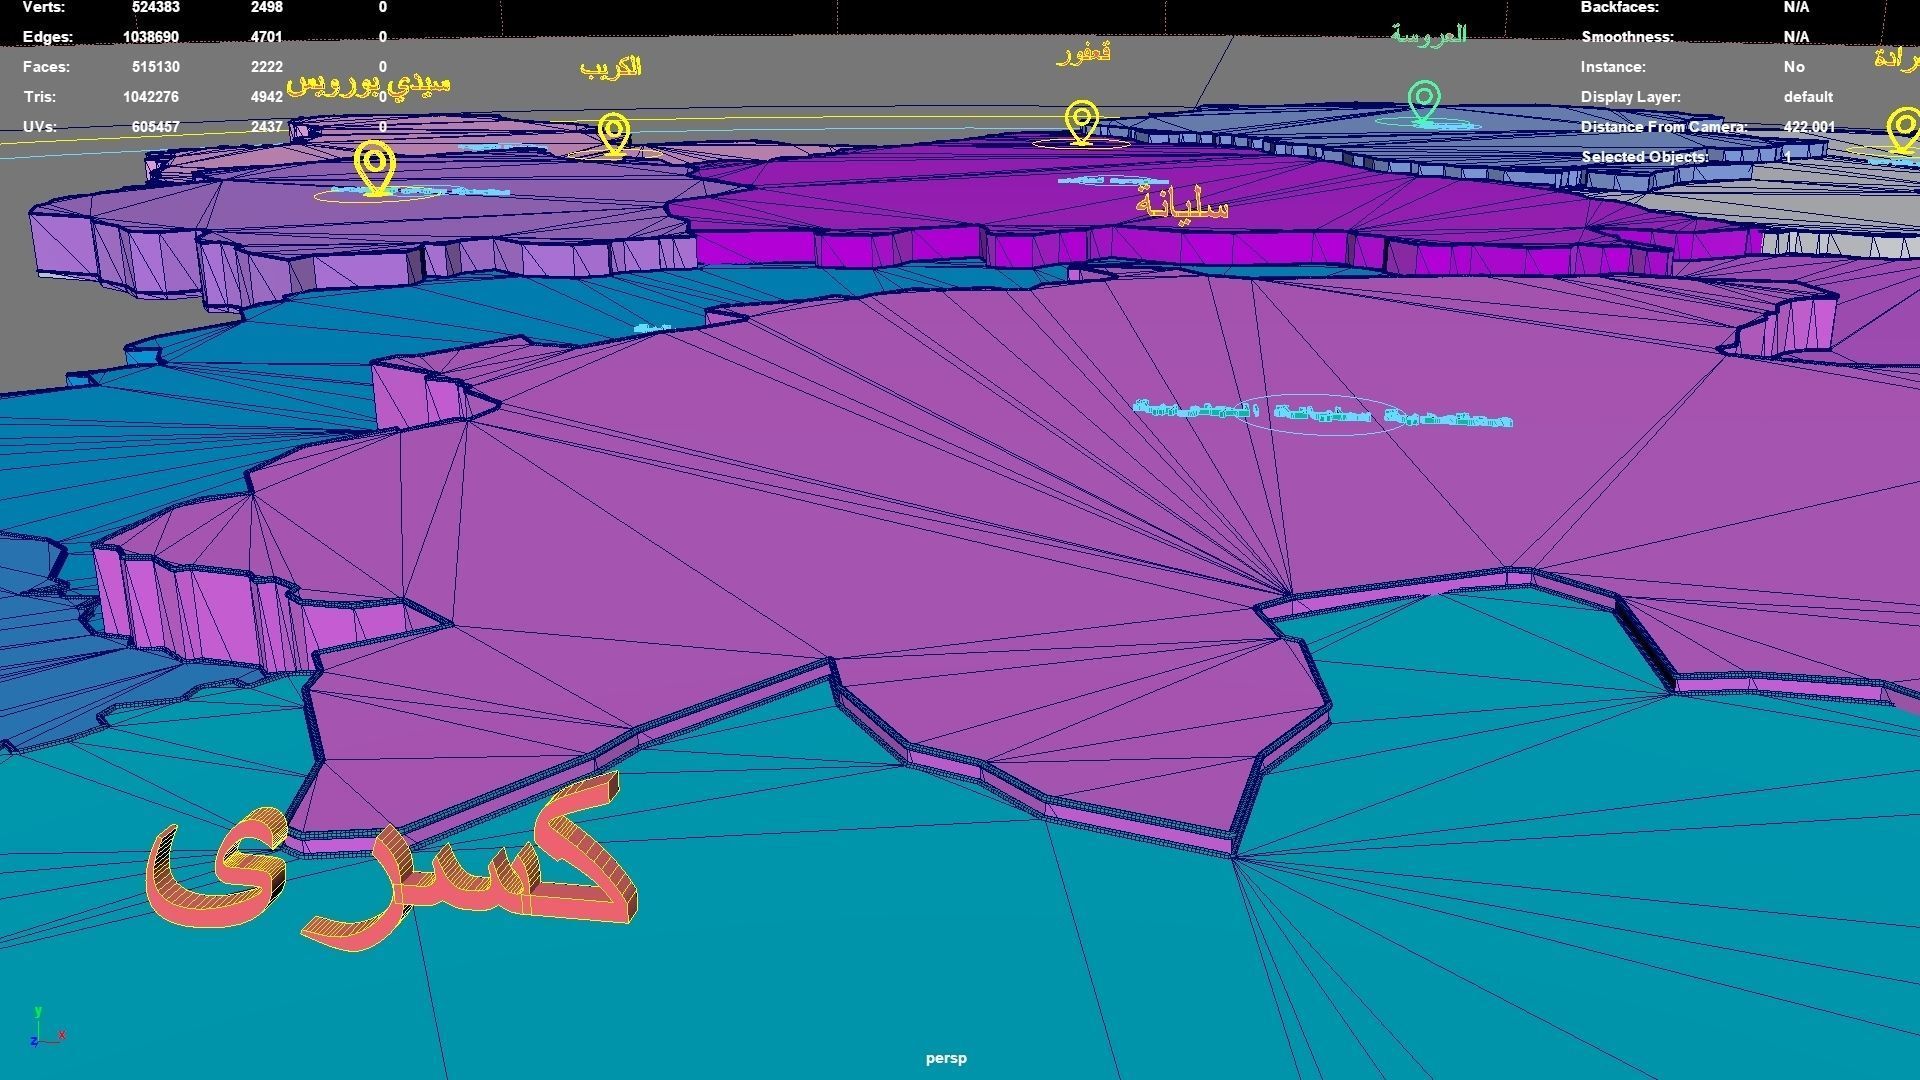This screenshot has height=1080, width=1920.
Task: Click the Display Layer default HUD value
Action: (1807, 97)
